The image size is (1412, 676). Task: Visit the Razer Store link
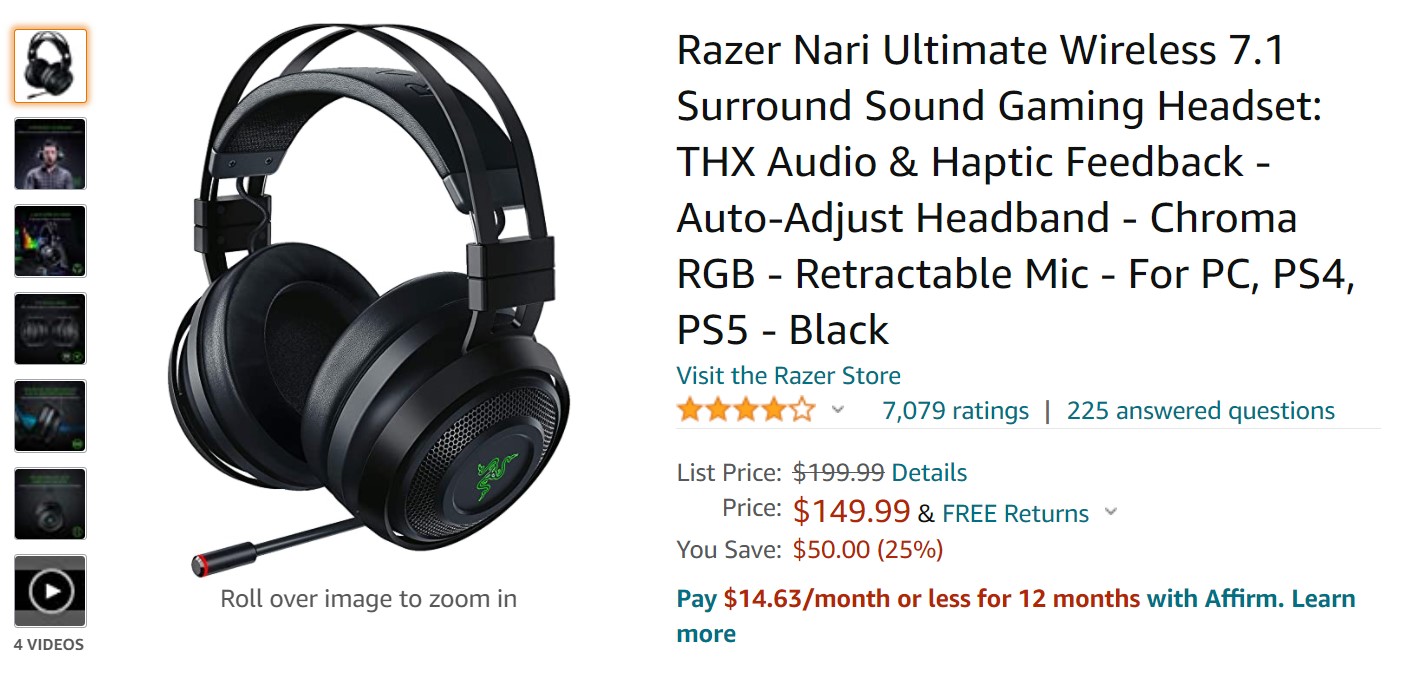[x=788, y=376]
